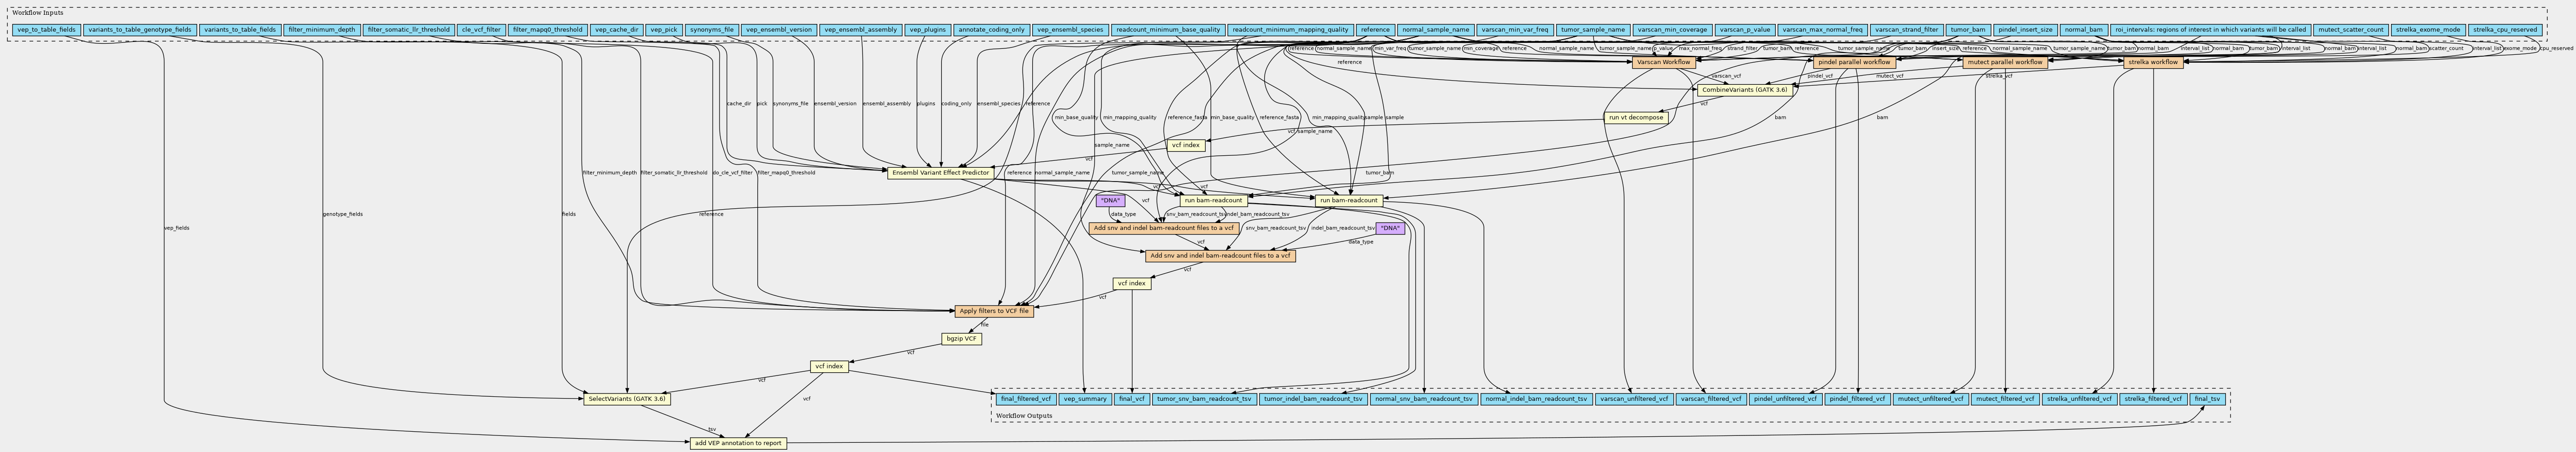Click the add VEP annotation to report node
Screen dimensions: 2576x452
(738, 443)
